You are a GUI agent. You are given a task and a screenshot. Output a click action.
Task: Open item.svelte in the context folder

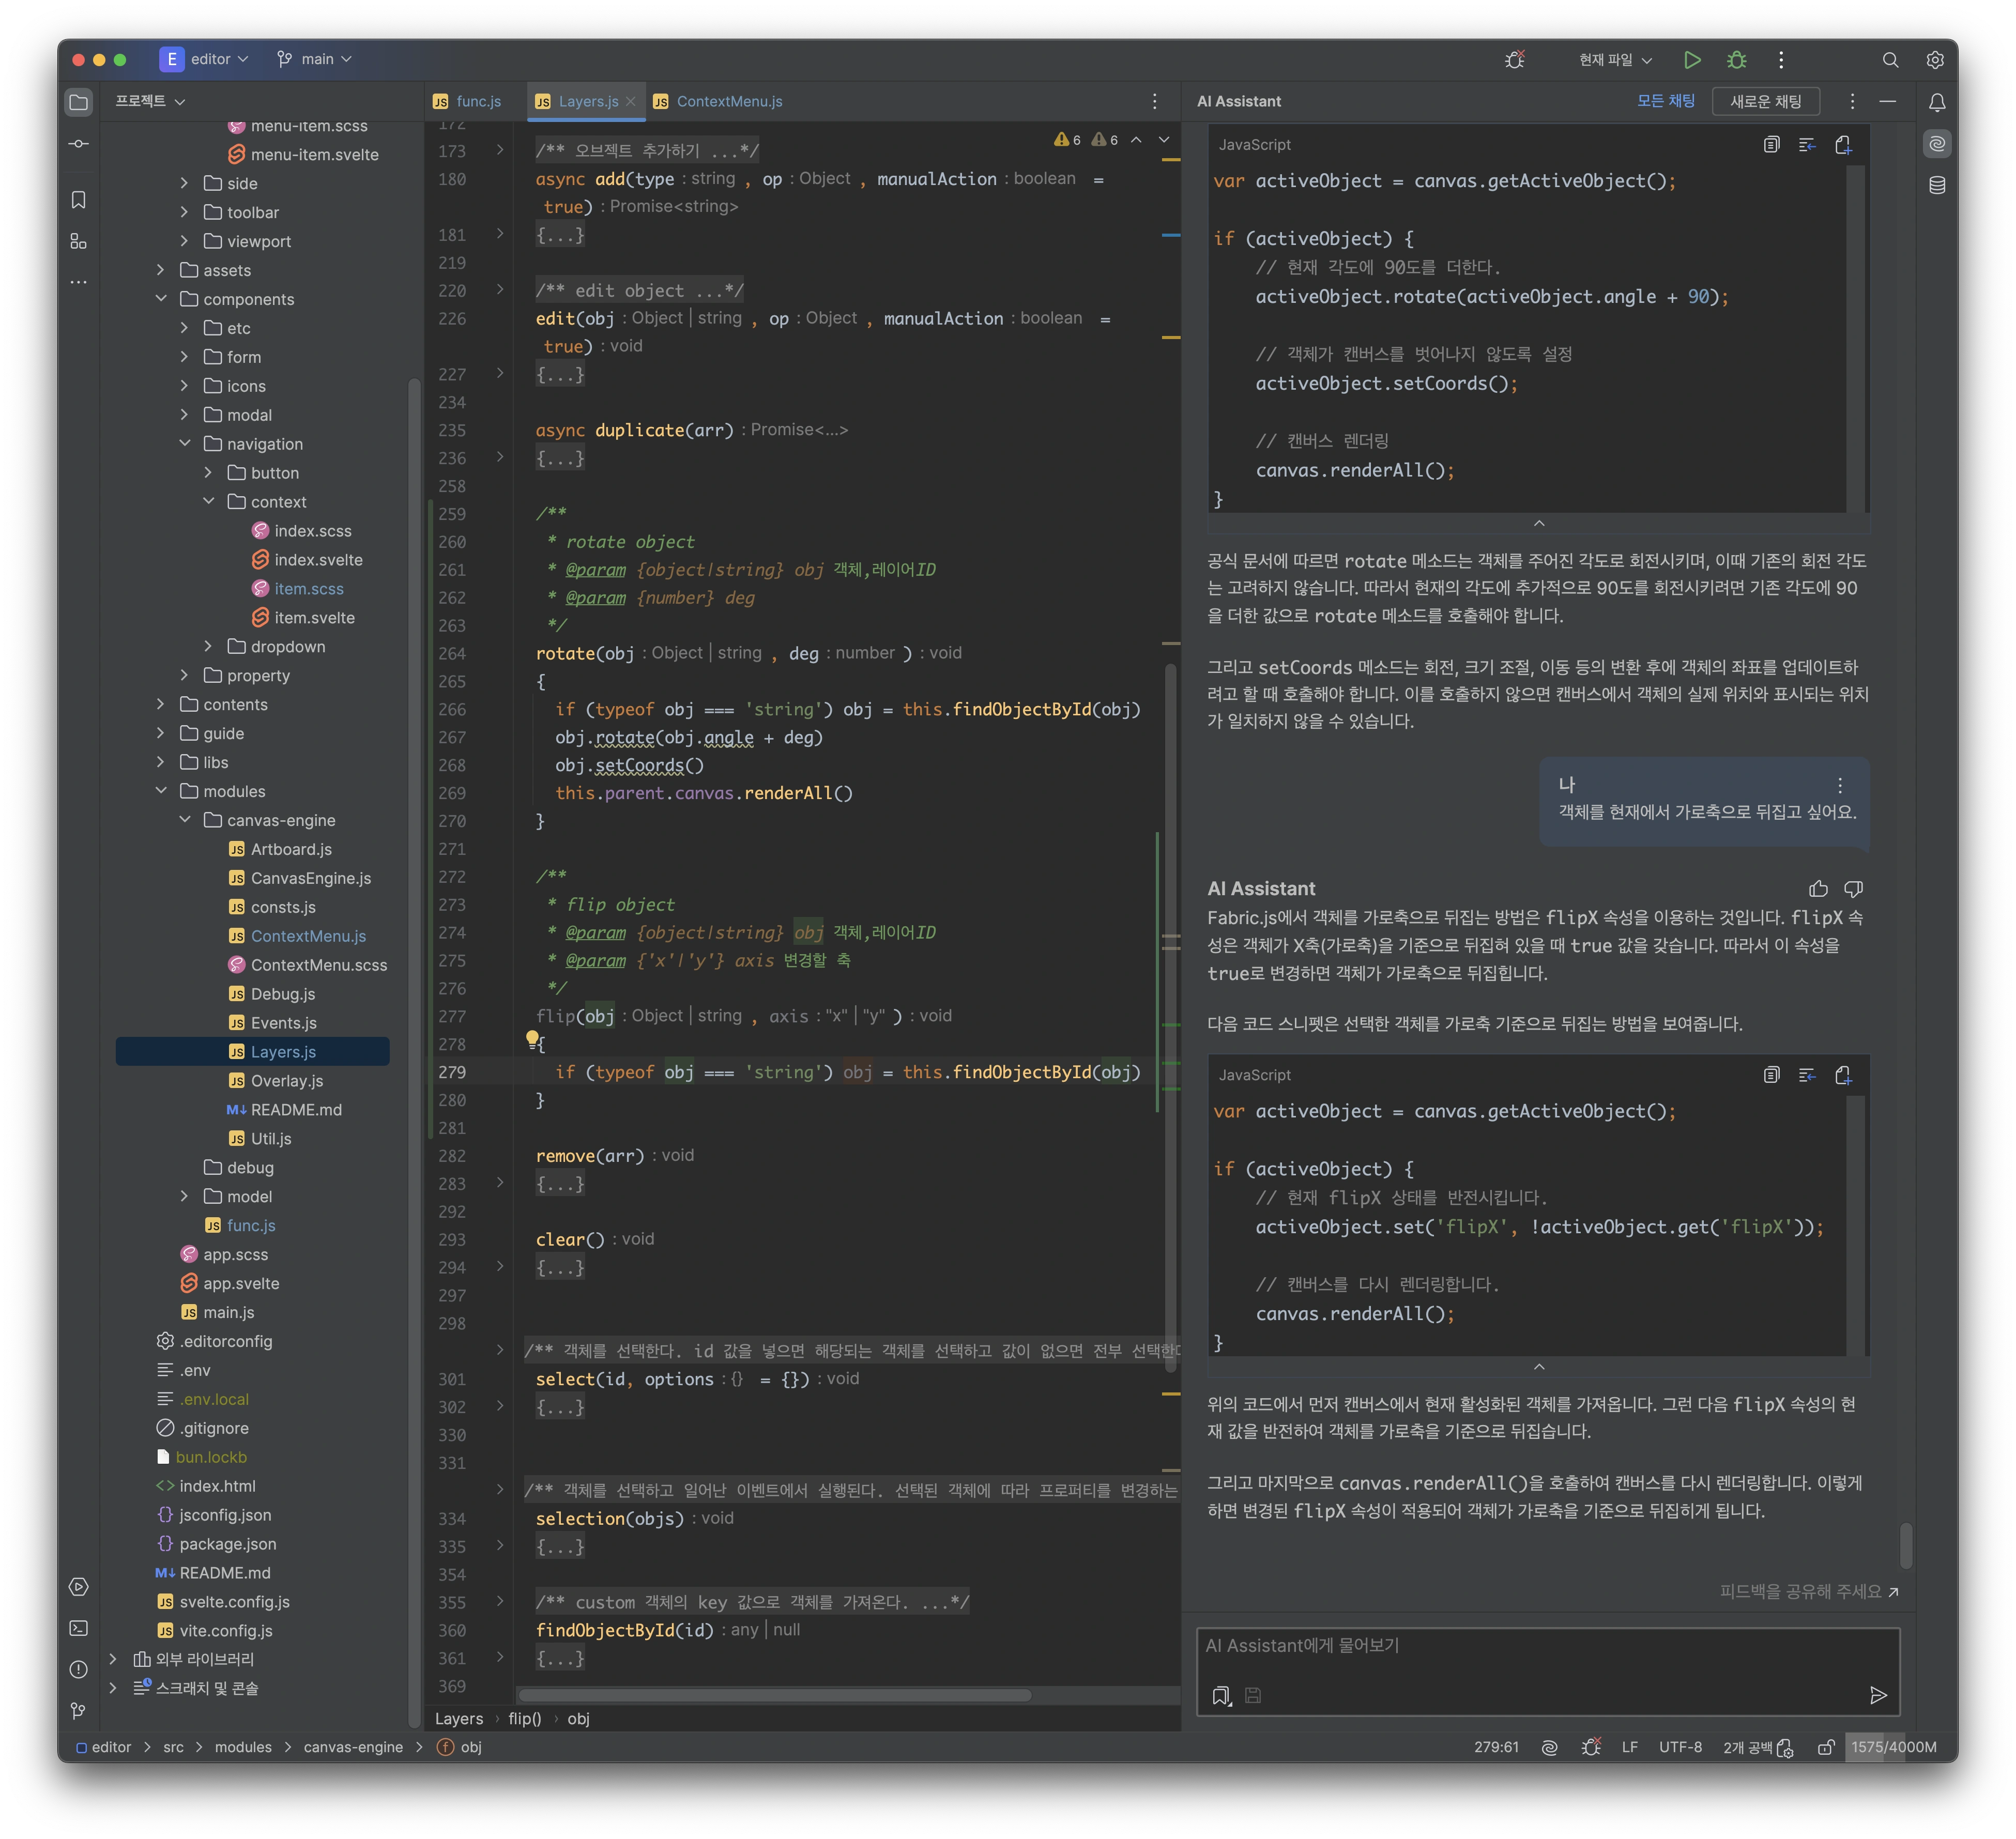[314, 618]
